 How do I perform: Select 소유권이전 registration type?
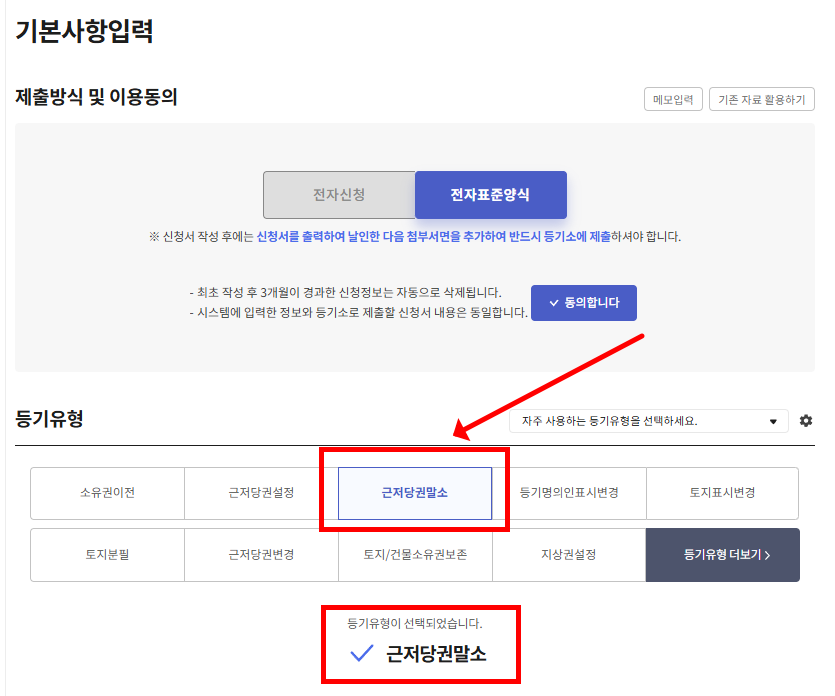click(x=107, y=493)
